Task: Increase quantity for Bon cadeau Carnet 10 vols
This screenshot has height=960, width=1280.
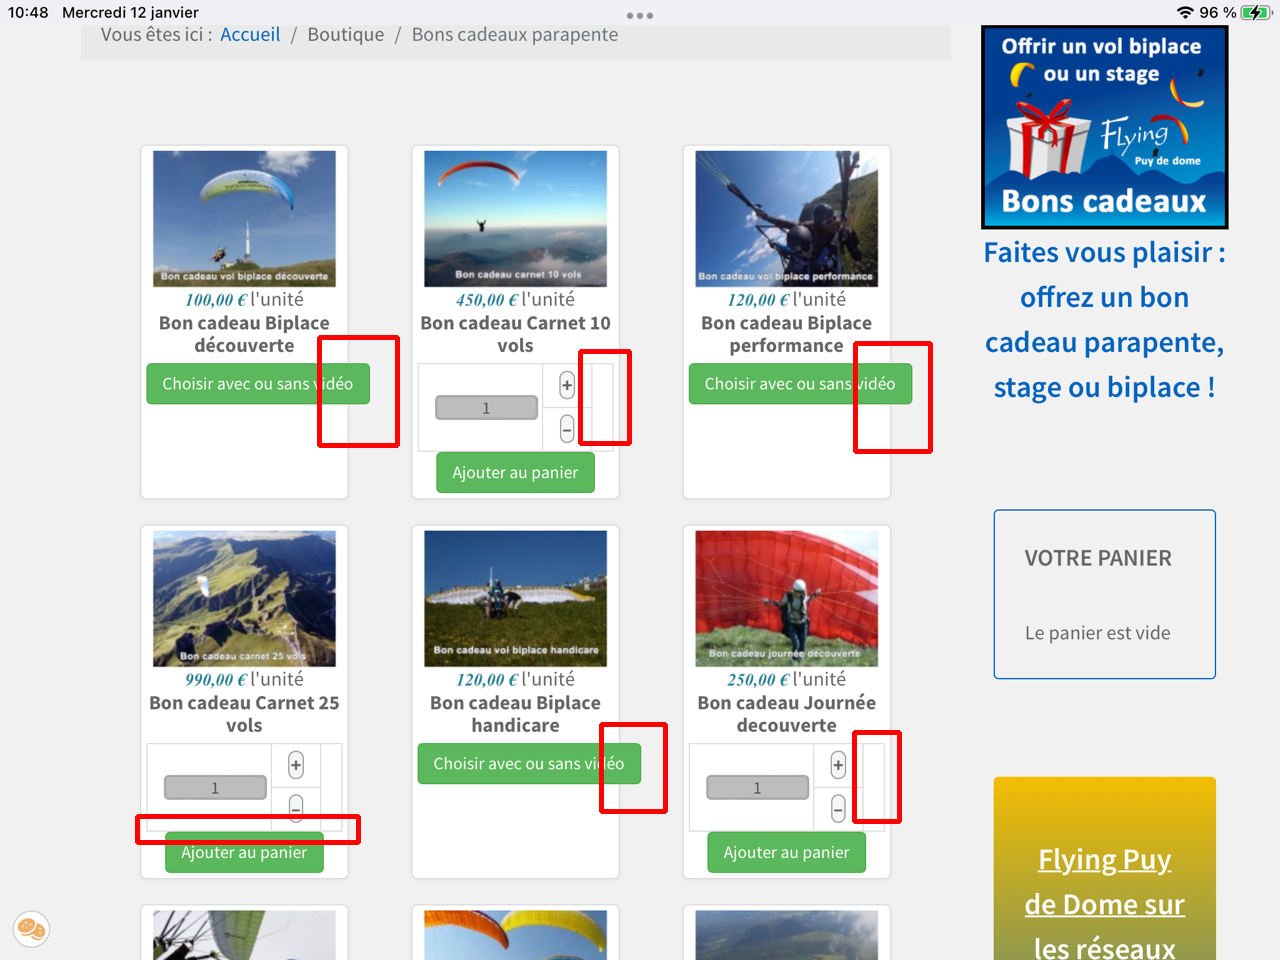Action: tap(567, 385)
